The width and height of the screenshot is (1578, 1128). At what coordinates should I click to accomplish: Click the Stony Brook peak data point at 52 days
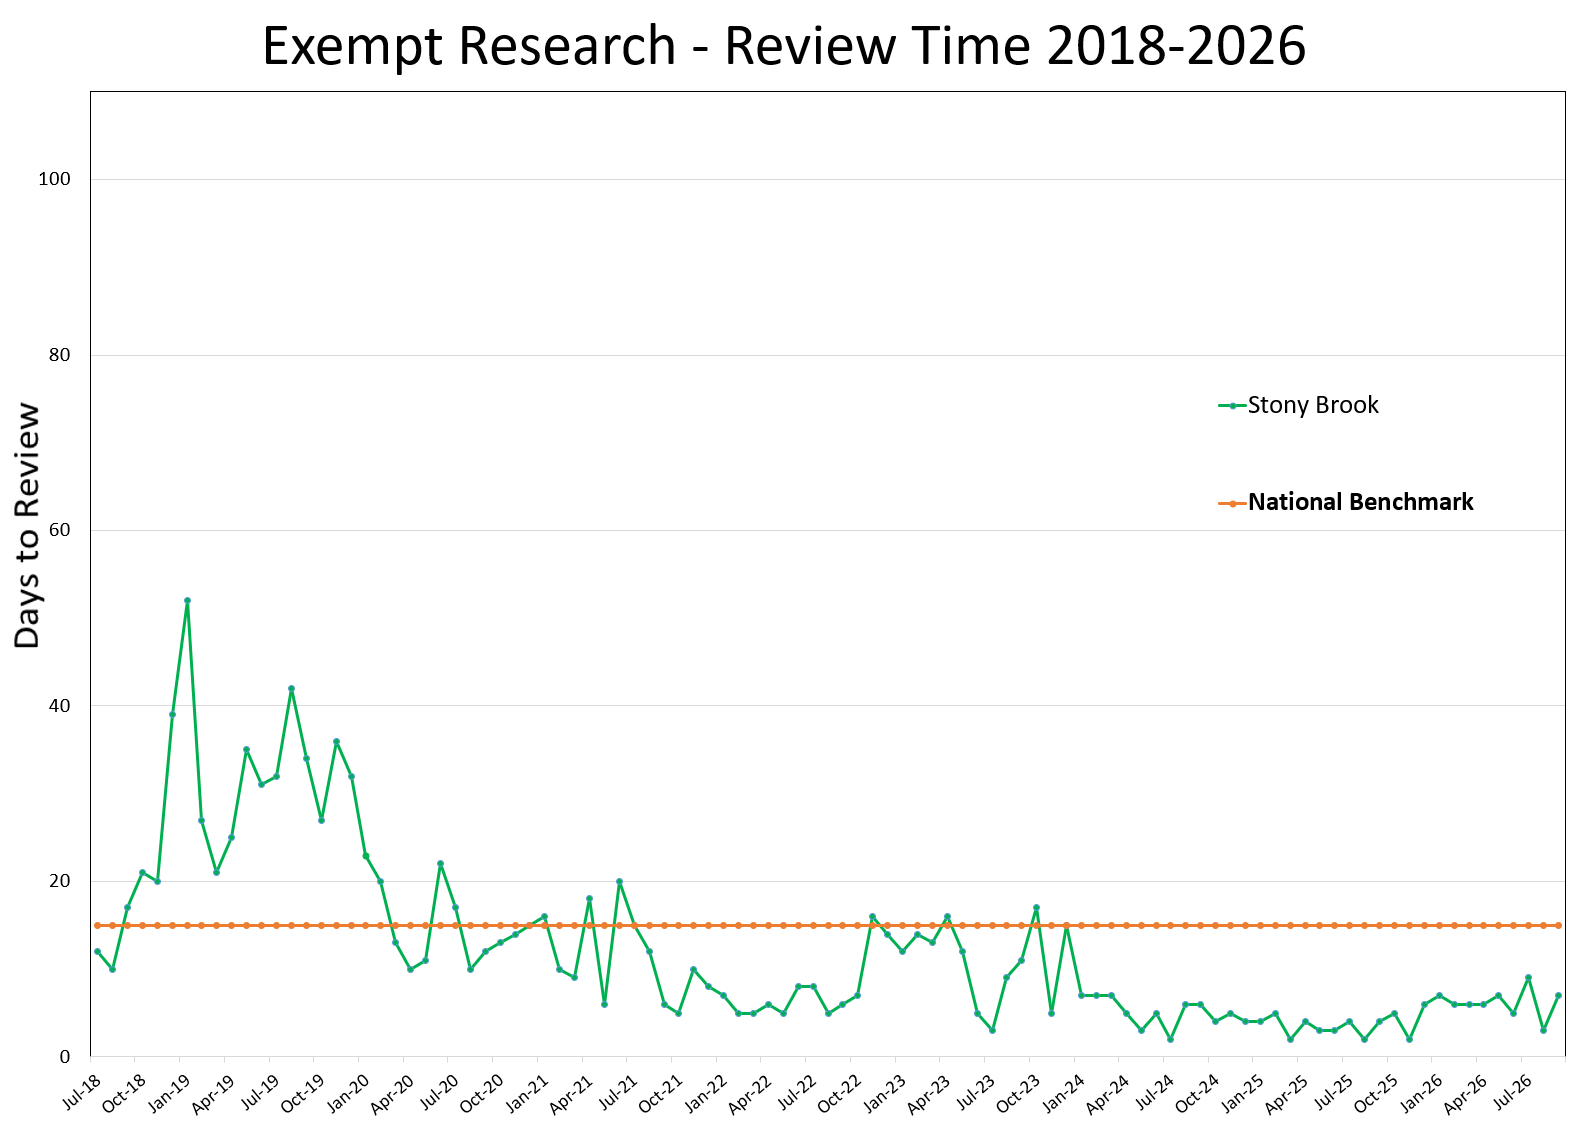click(187, 600)
